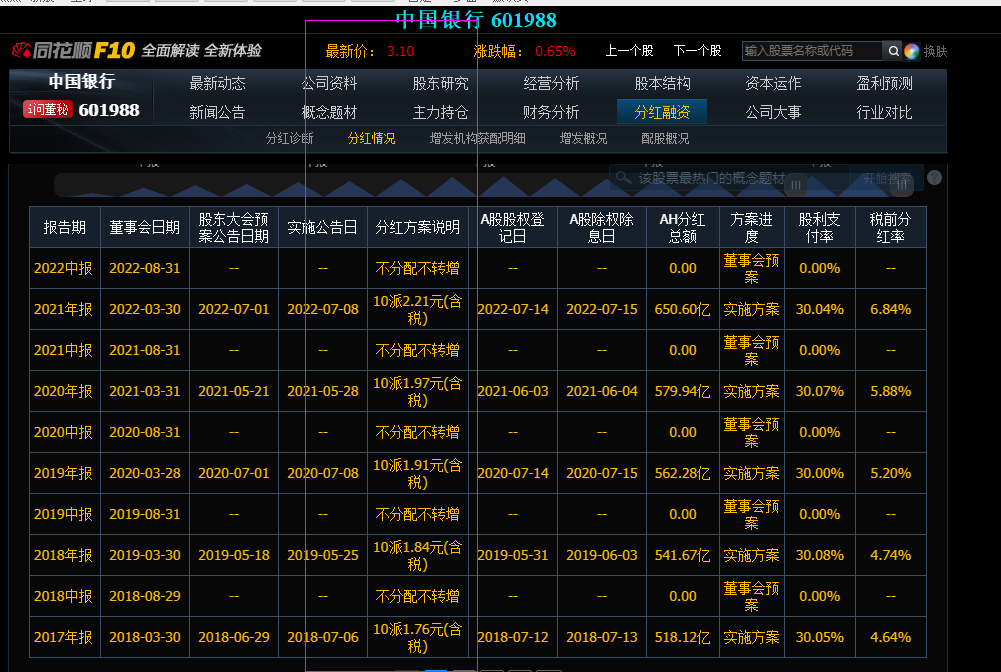
Task: Open the 公司资料 tab
Action: (x=329, y=84)
